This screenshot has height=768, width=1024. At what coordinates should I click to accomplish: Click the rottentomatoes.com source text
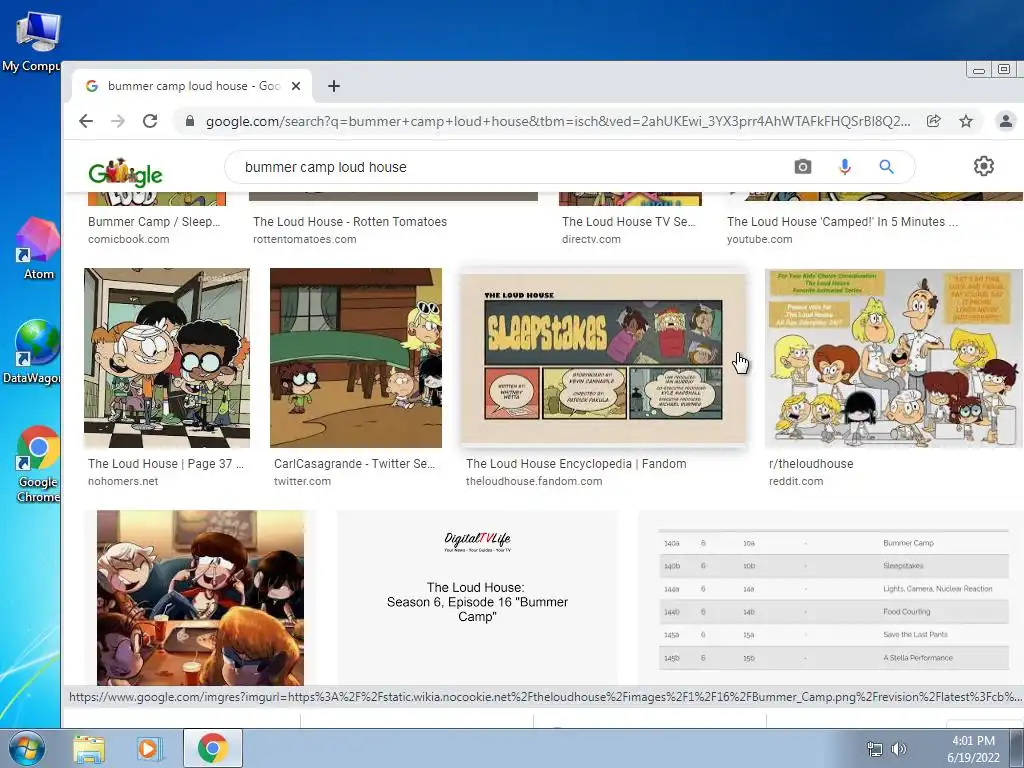(x=305, y=239)
